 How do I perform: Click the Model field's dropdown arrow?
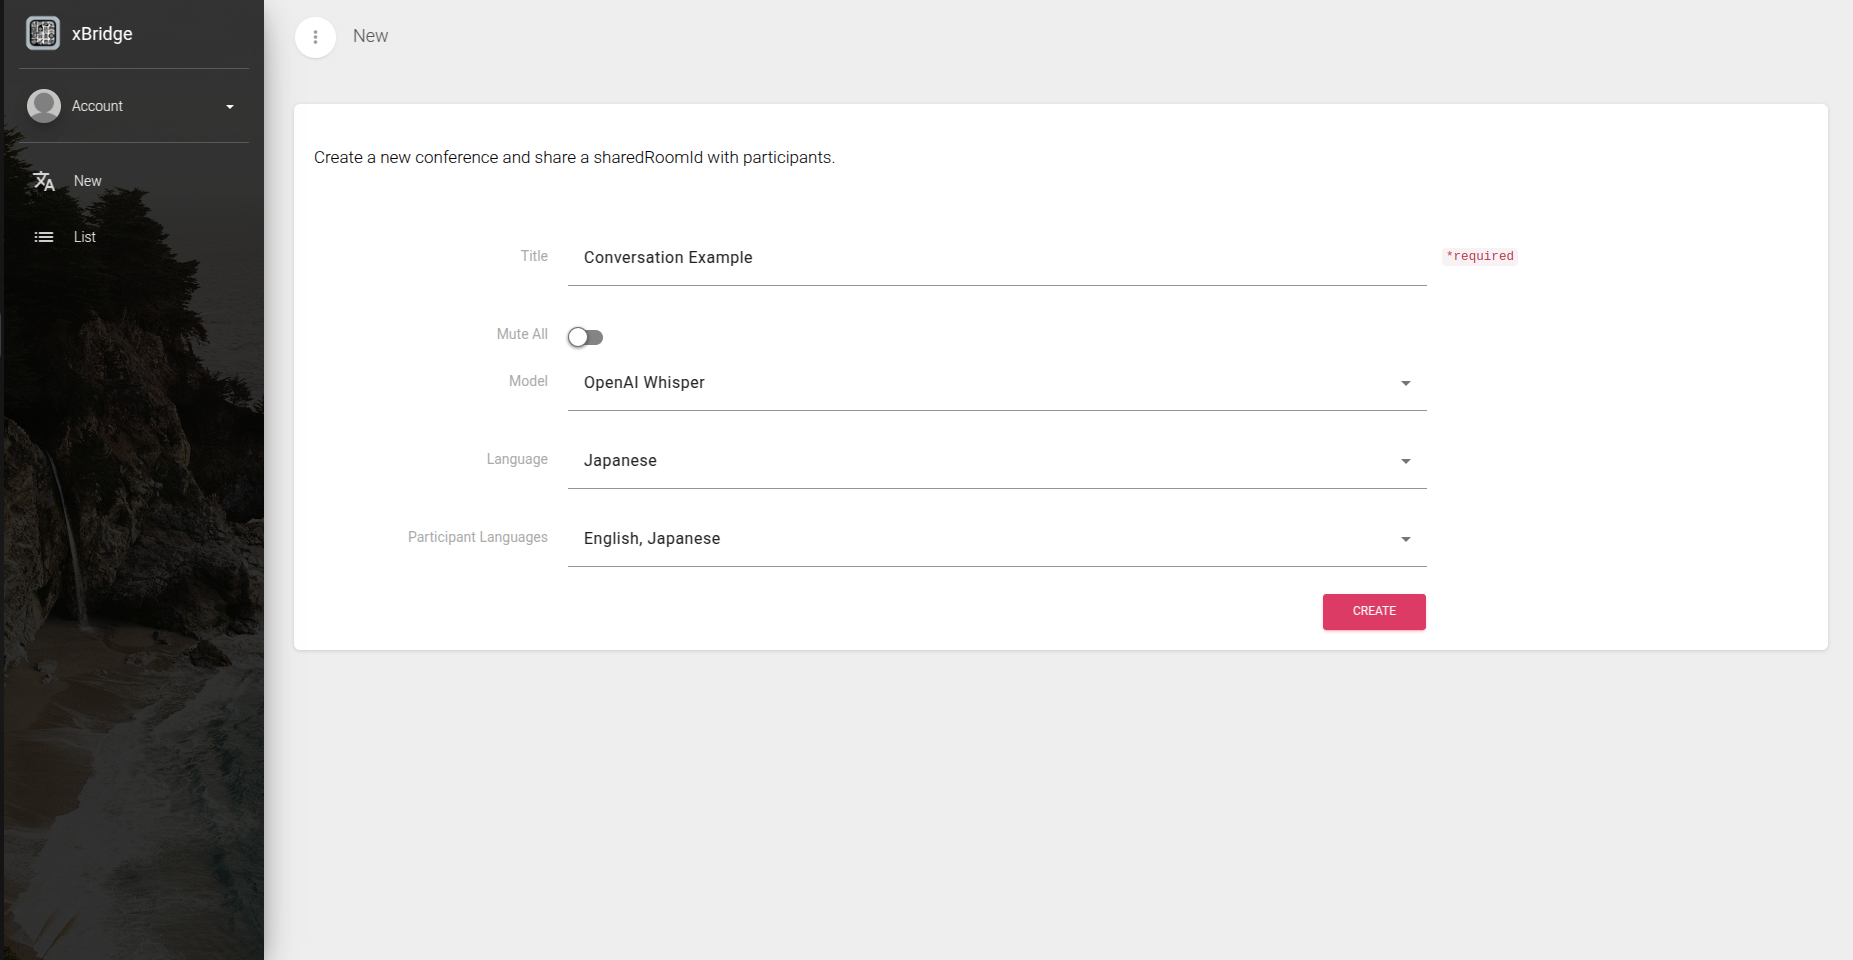click(1405, 383)
